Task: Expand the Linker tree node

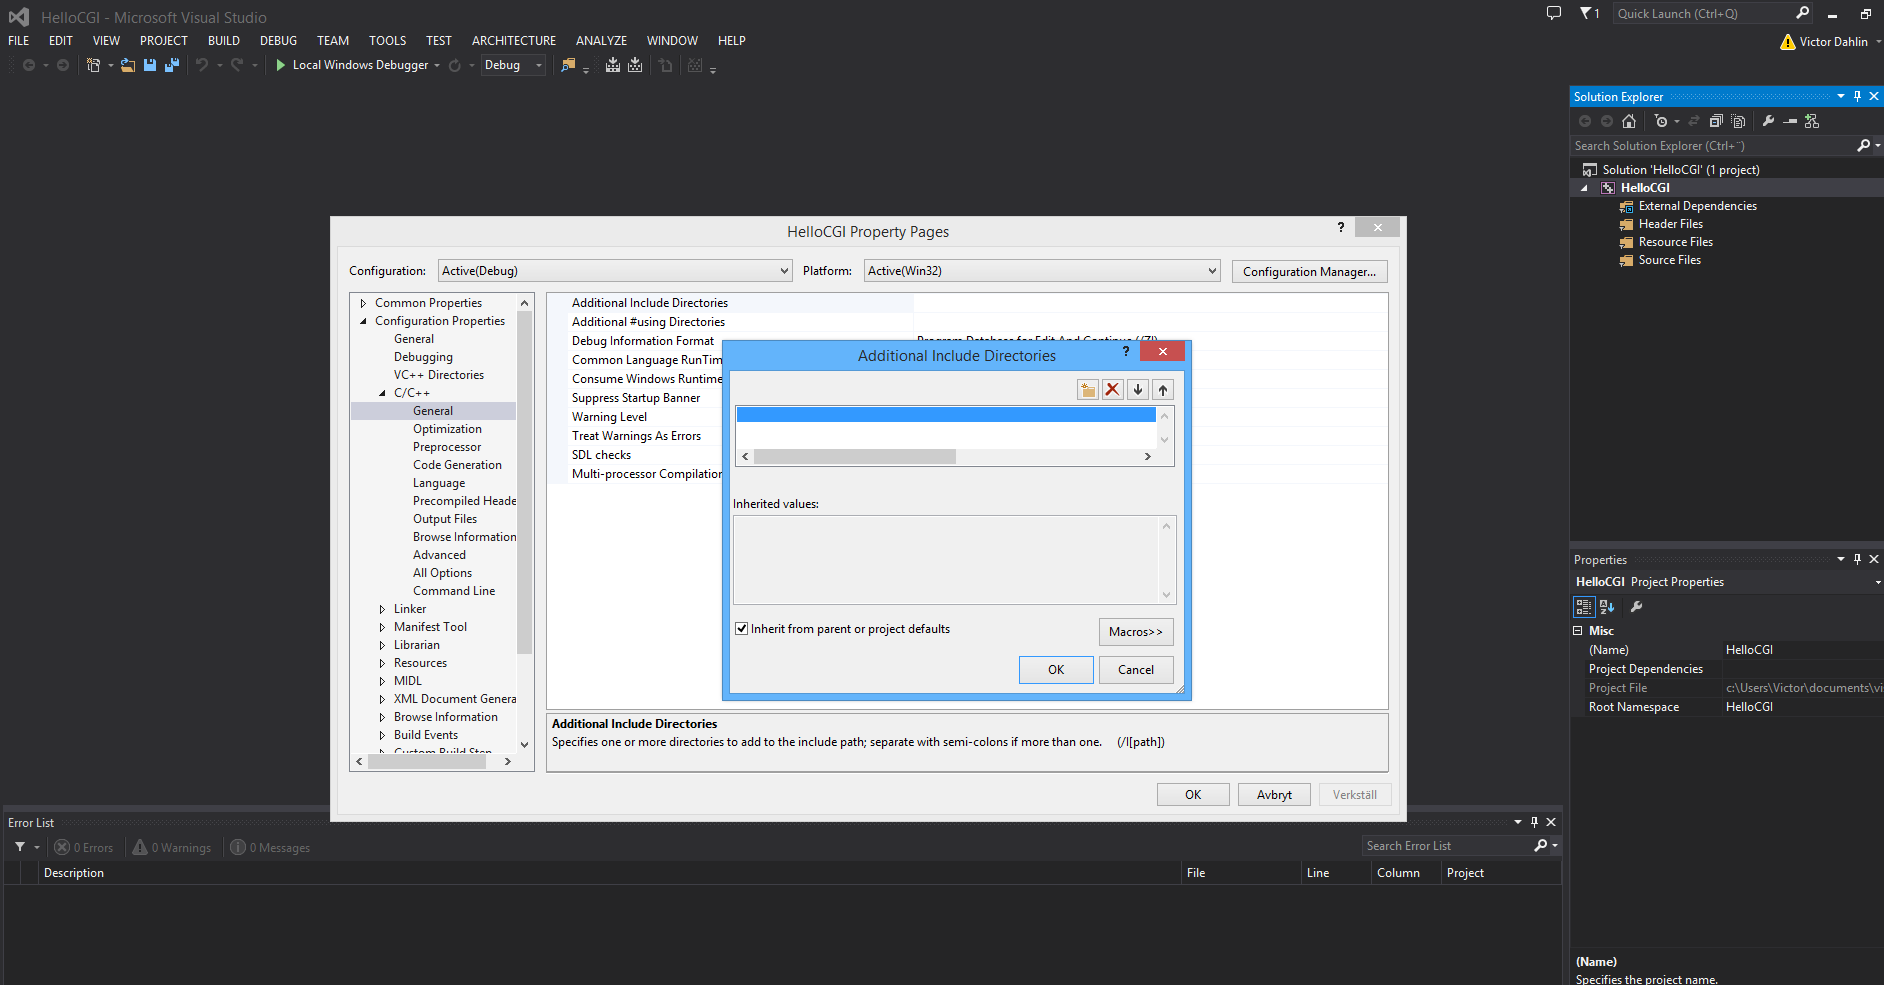Action: [x=382, y=609]
